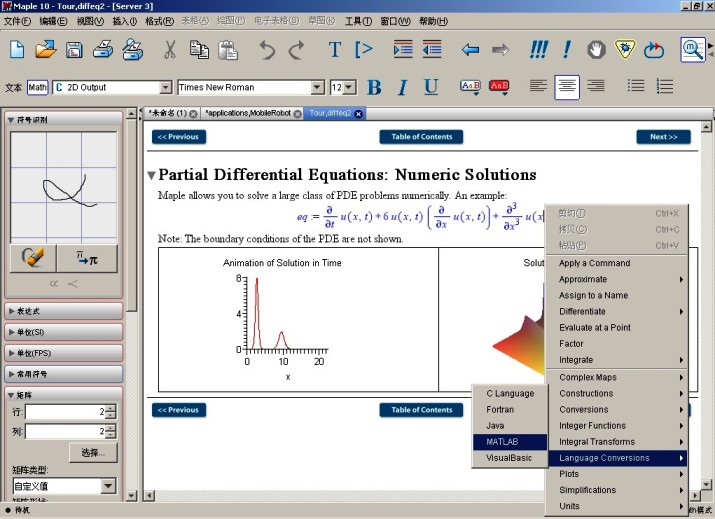
Task: Choose Differentiate from the context menu
Action: tap(617, 311)
